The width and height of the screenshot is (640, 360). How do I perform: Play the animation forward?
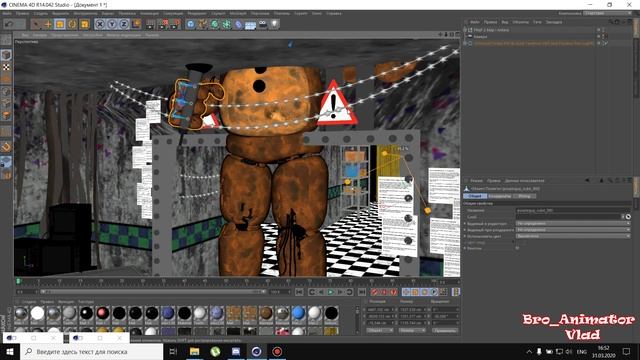point(331,292)
